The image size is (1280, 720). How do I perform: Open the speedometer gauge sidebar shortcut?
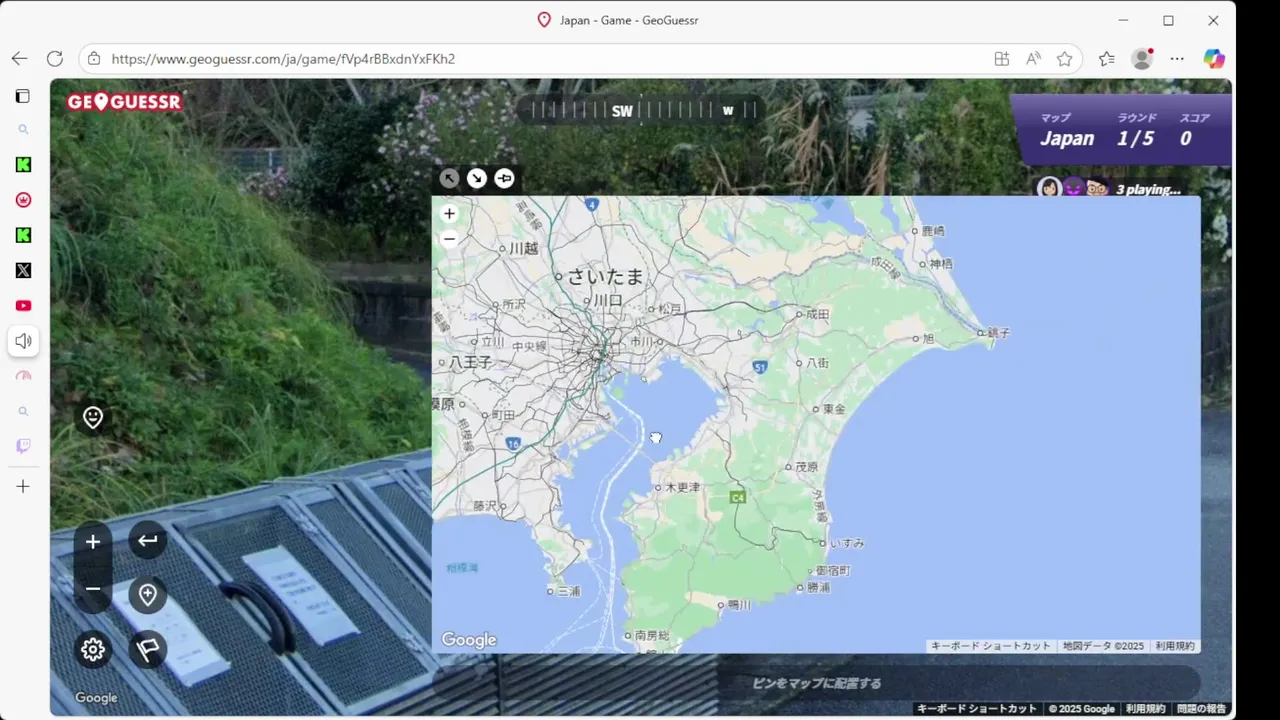23,376
